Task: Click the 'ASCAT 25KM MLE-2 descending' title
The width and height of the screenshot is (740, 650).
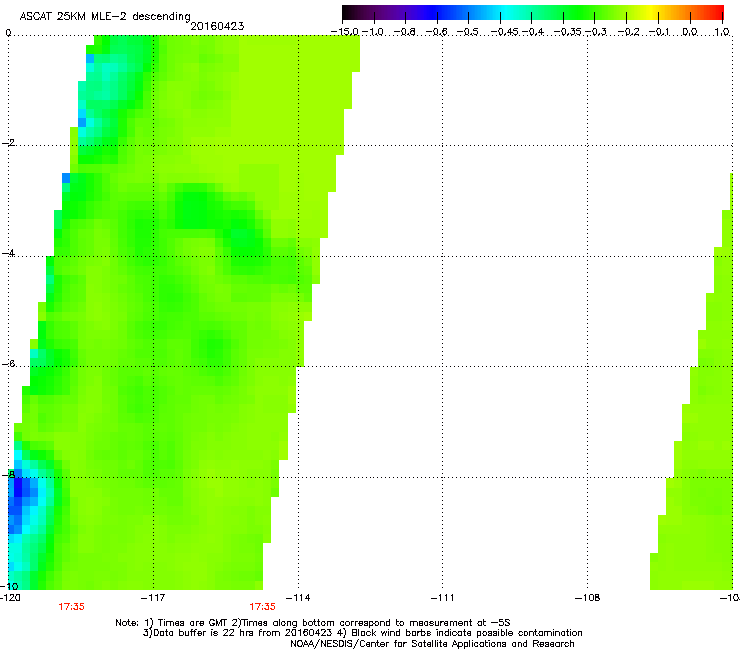Action: click(x=105, y=16)
